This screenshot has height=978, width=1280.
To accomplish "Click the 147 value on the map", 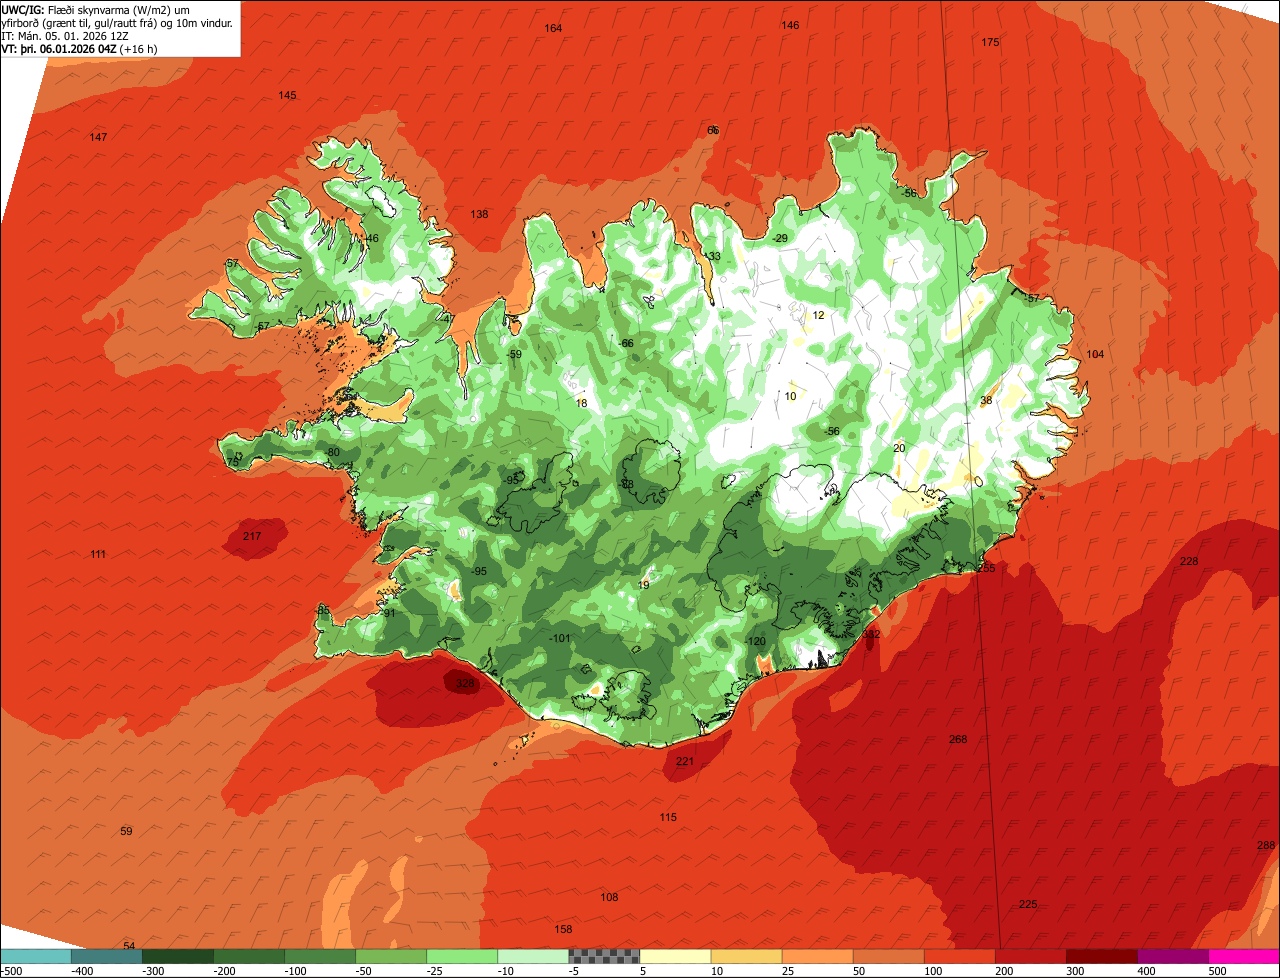I will pos(98,137).
